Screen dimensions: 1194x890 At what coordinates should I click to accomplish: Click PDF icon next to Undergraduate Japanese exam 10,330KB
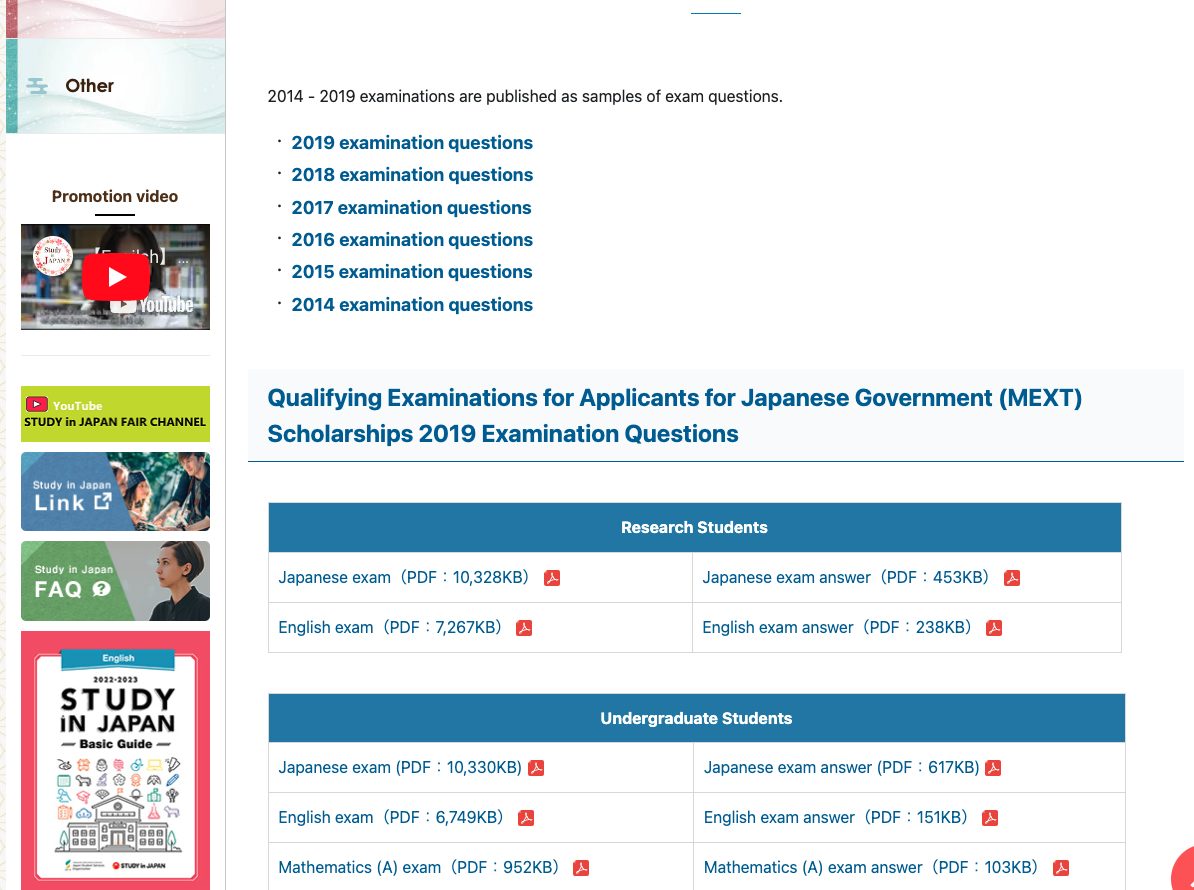[536, 768]
